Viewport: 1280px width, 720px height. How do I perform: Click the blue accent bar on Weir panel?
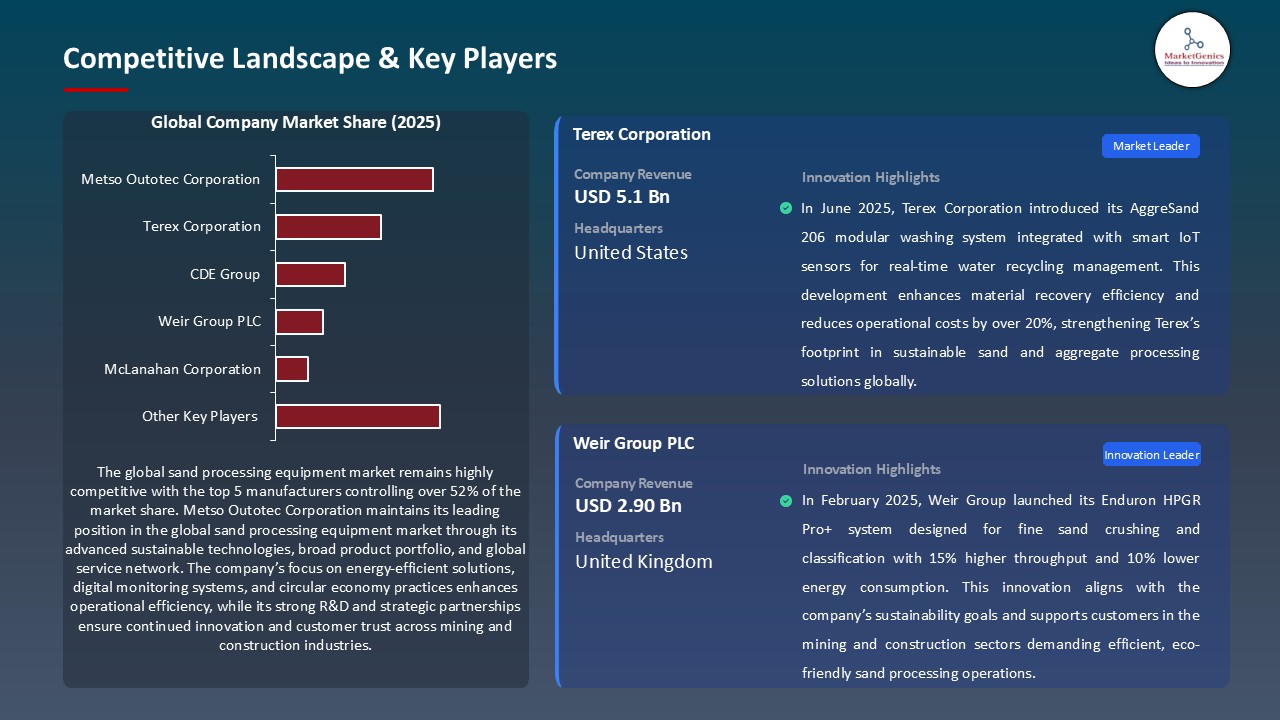(x=557, y=555)
